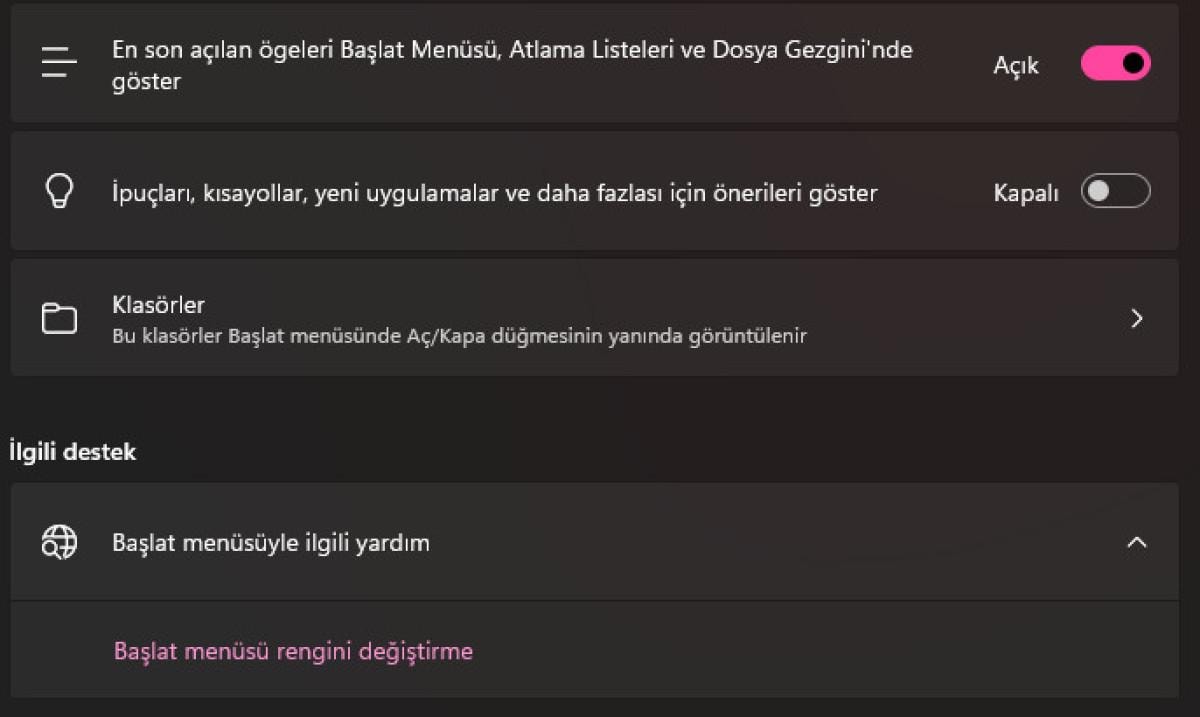Click the Klasörler description about Aç/Kapa düğmesi
The width and height of the screenshot is (1200, 717).
tap(459, 336)
